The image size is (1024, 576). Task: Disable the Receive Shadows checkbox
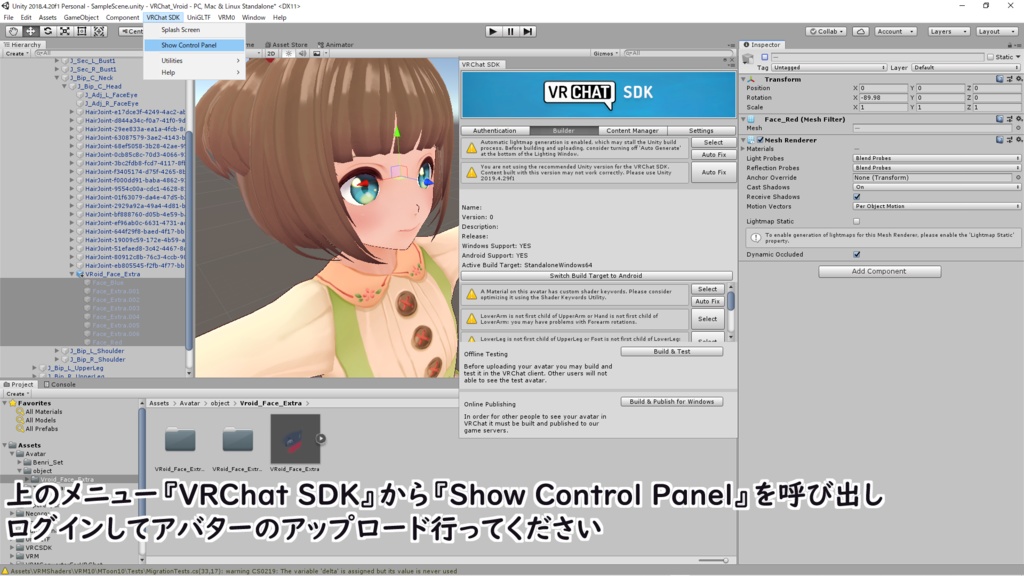click(x=855, y=197)
